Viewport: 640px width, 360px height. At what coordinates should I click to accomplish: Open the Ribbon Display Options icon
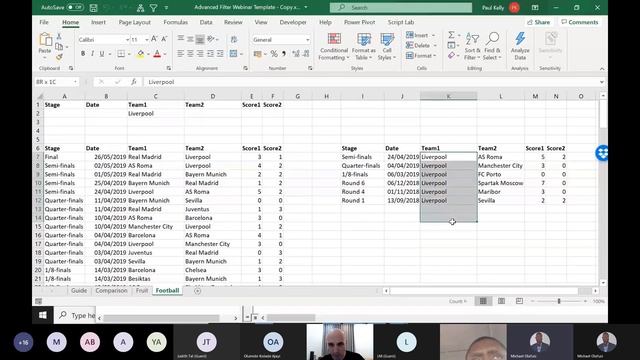coord(535,7)
